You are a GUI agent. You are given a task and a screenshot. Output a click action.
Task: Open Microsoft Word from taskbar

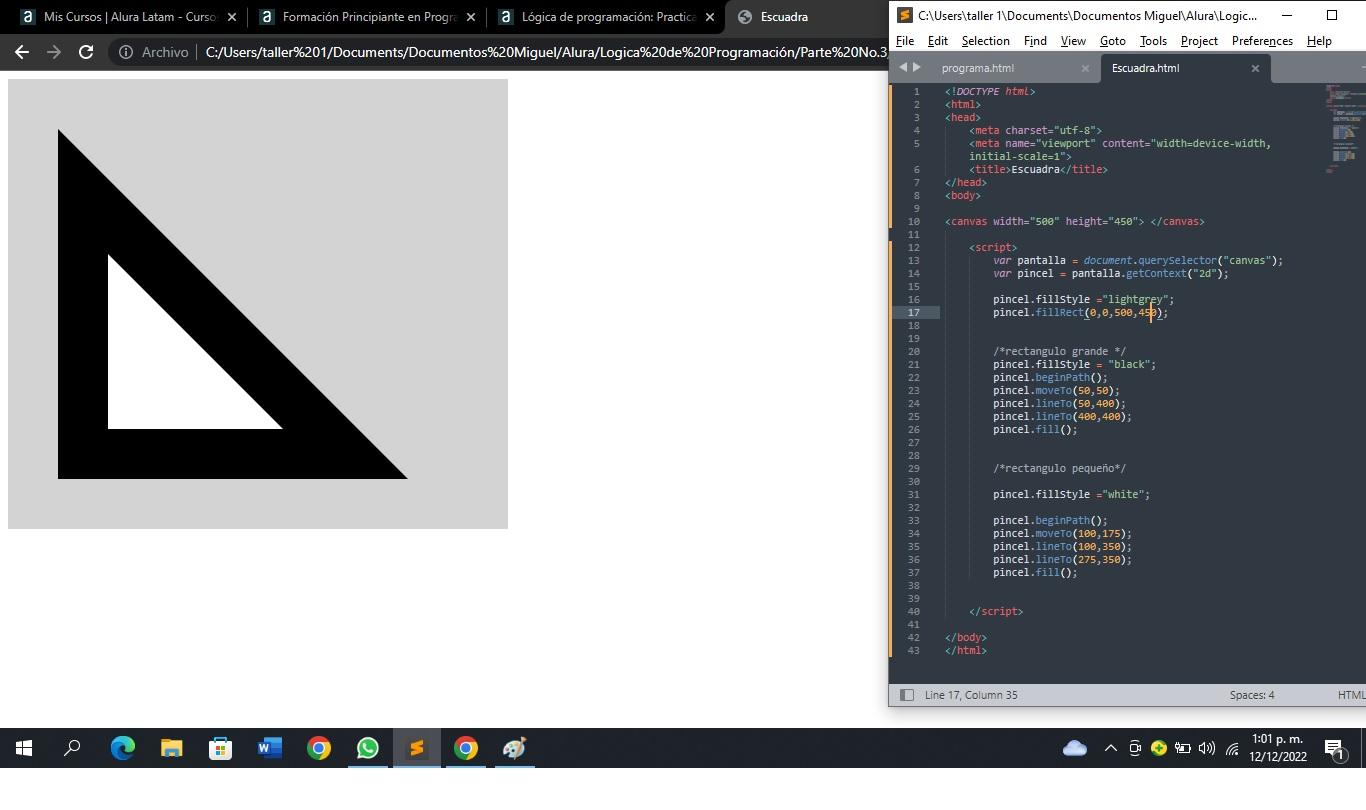[x=269, y=748]
